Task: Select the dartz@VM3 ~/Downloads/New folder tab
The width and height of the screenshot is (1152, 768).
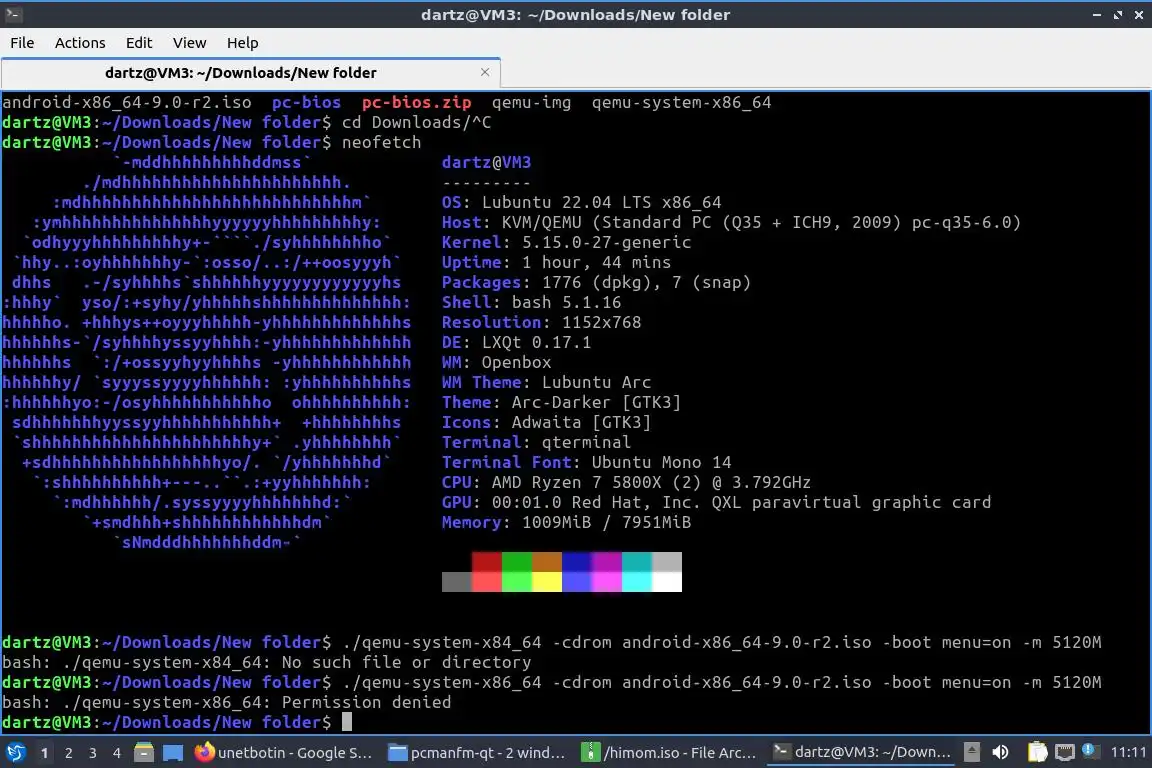Action: point(251,73)
